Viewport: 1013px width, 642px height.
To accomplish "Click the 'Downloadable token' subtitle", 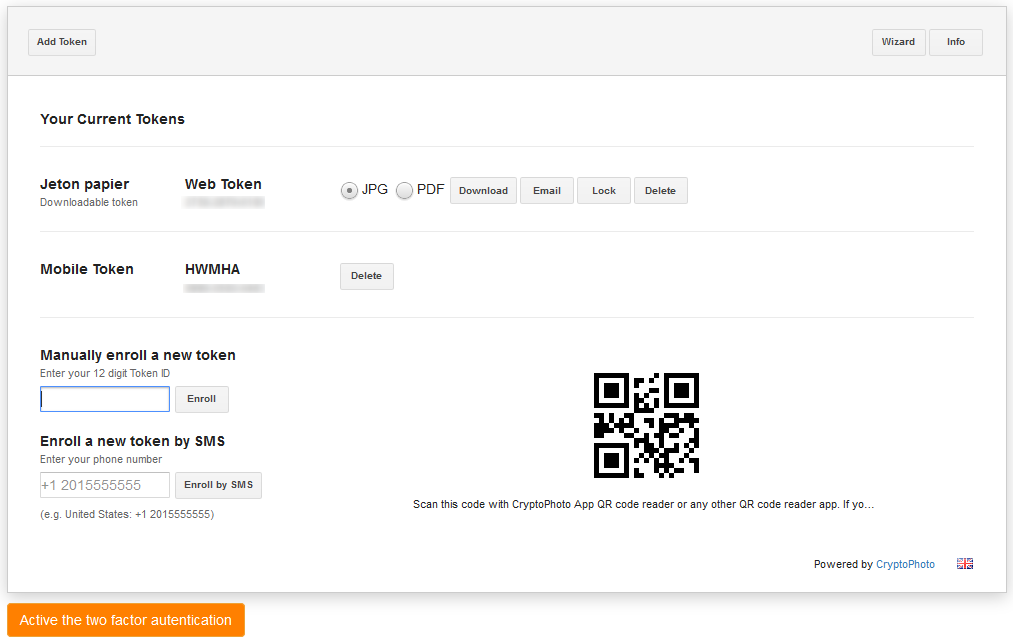I will (89, 202).
